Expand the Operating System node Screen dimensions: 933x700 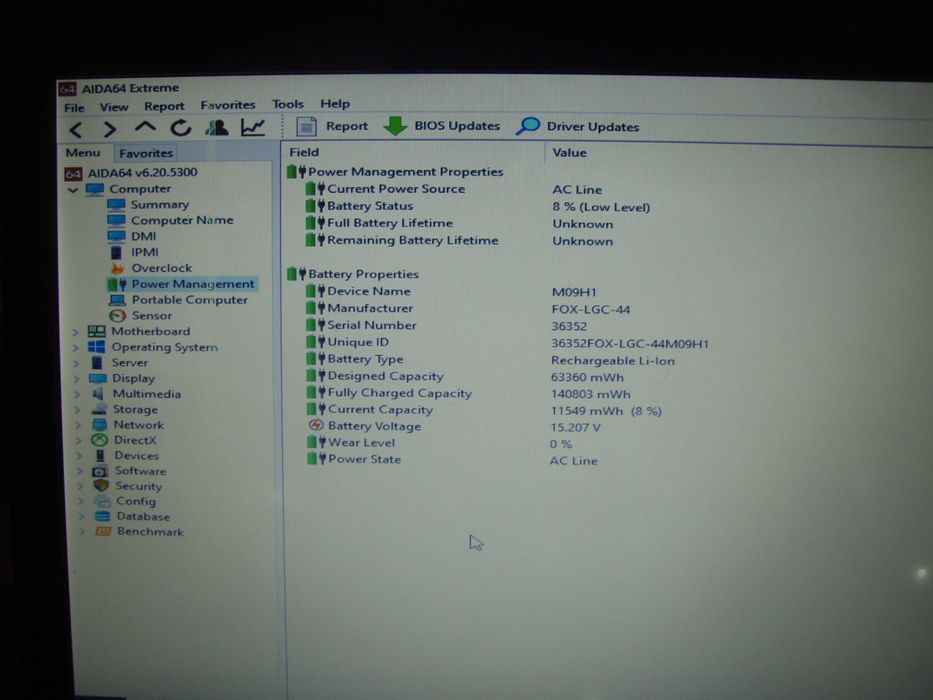point(76,347)
